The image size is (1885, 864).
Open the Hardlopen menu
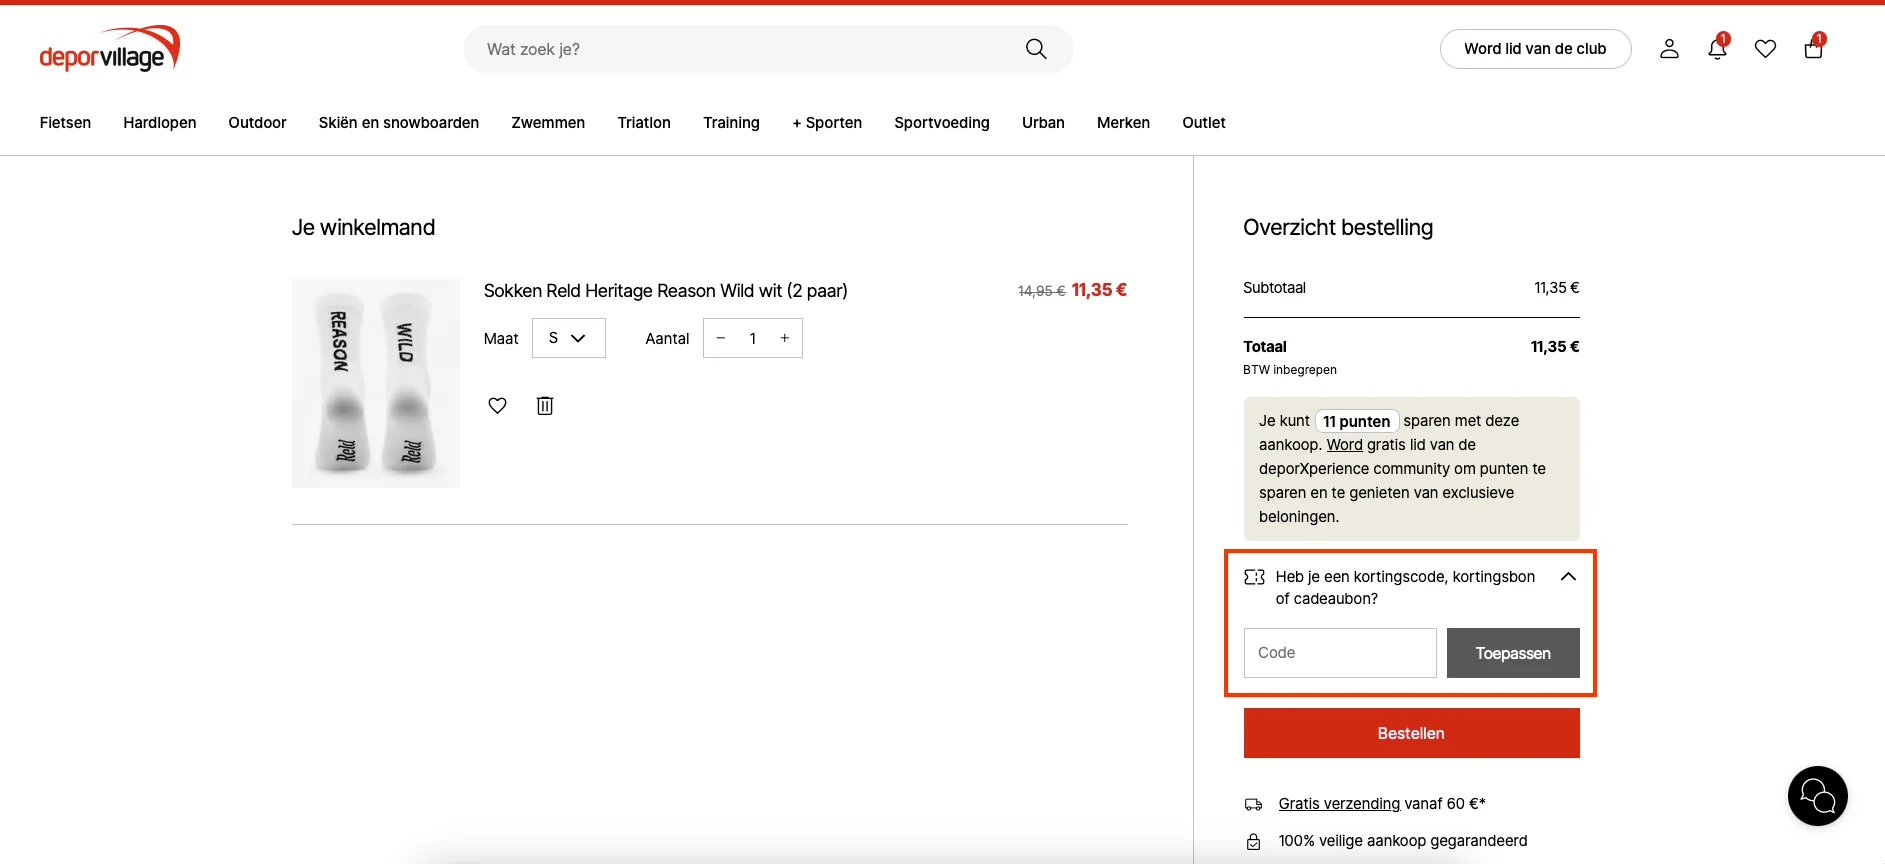160,123
